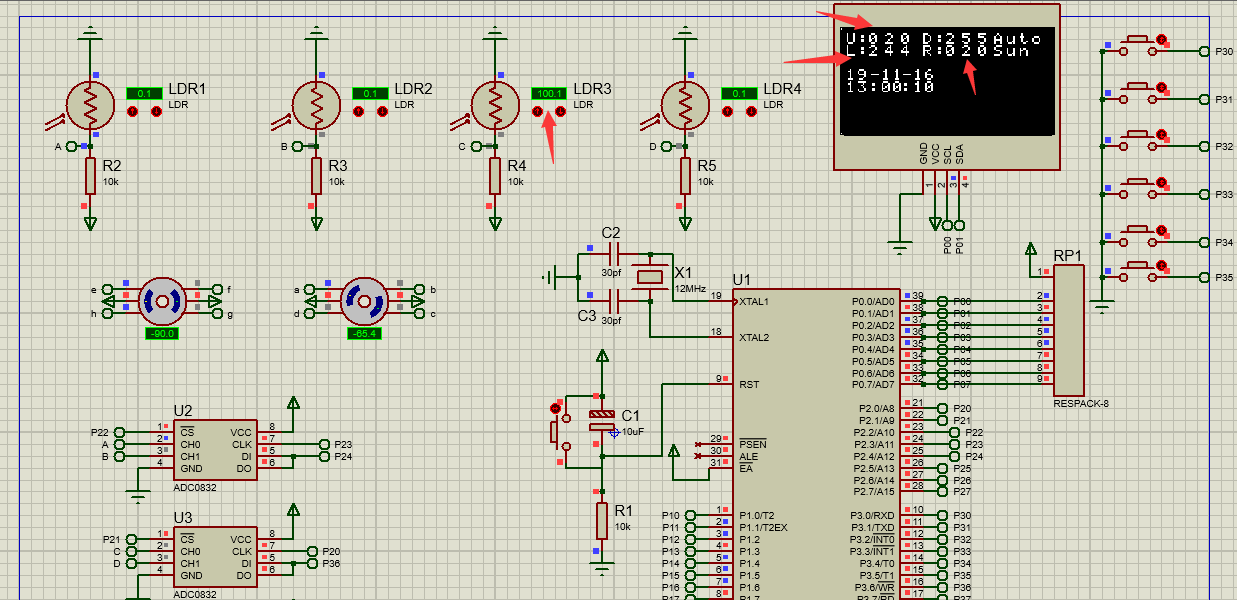
Task: Select the C1 electrolytic capacitor
Action: [601, 420]
